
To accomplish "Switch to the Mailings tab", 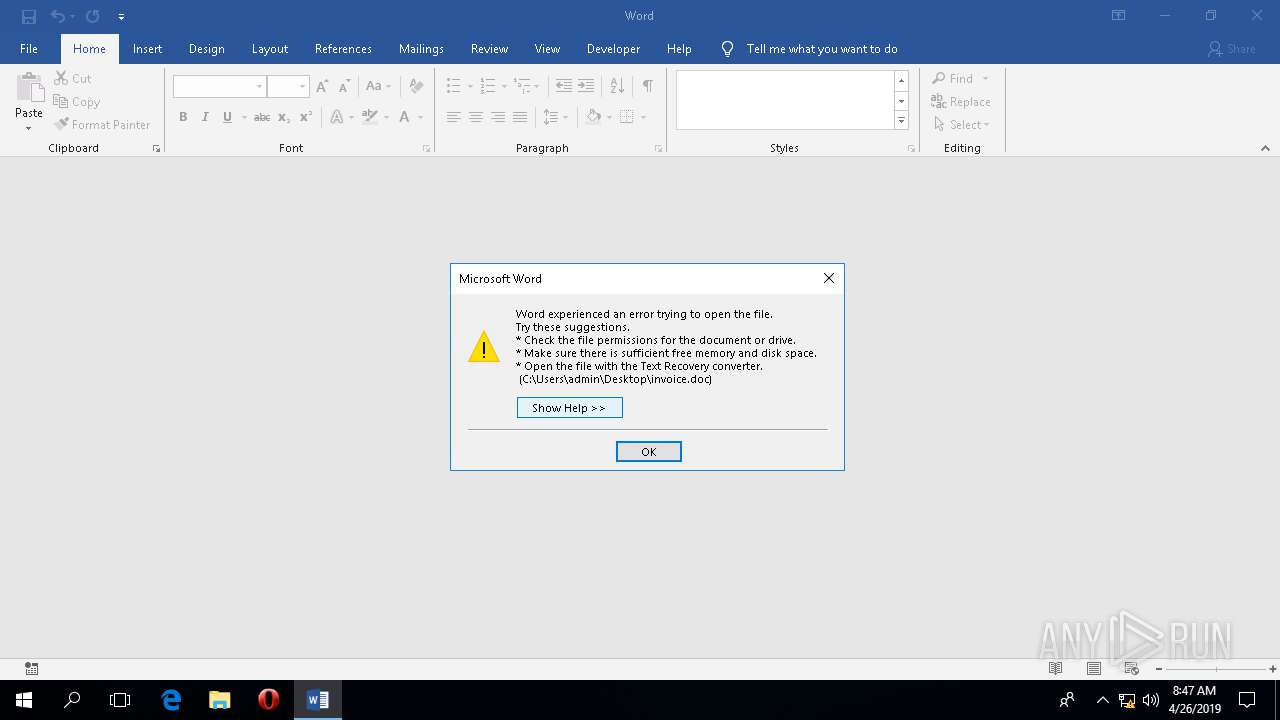I will [421, 49].
